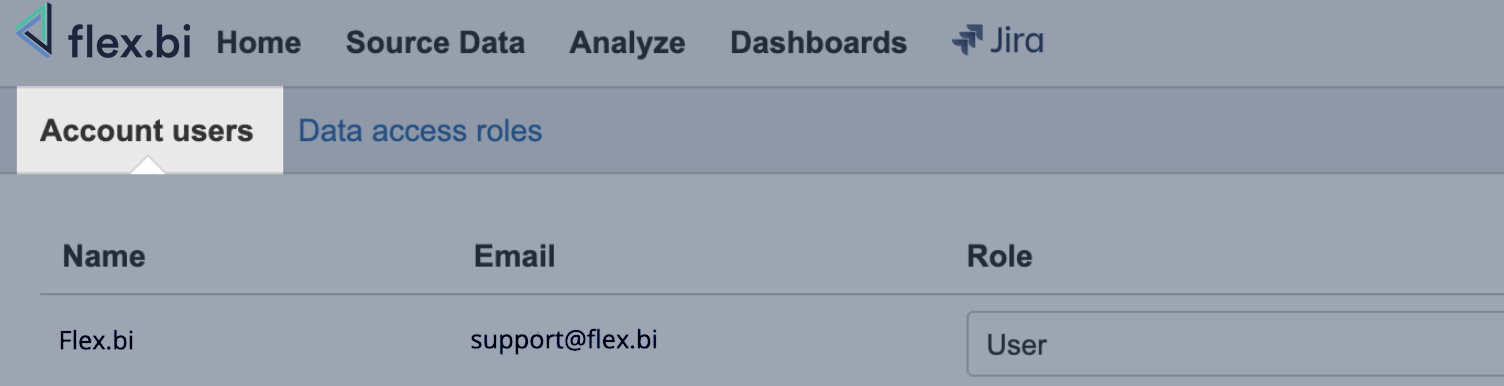Navigate to Dashboards
Screen dimensions: 1504x386
(x=818, y=42)
